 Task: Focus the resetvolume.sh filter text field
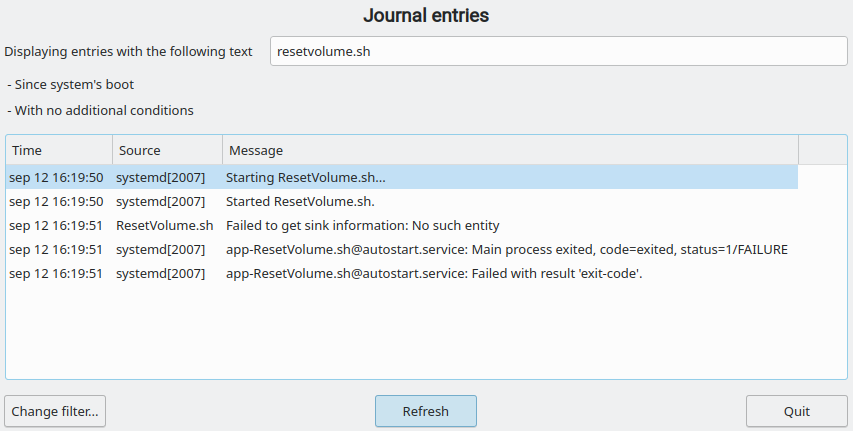pyautogui.click(x=559, y=51)
